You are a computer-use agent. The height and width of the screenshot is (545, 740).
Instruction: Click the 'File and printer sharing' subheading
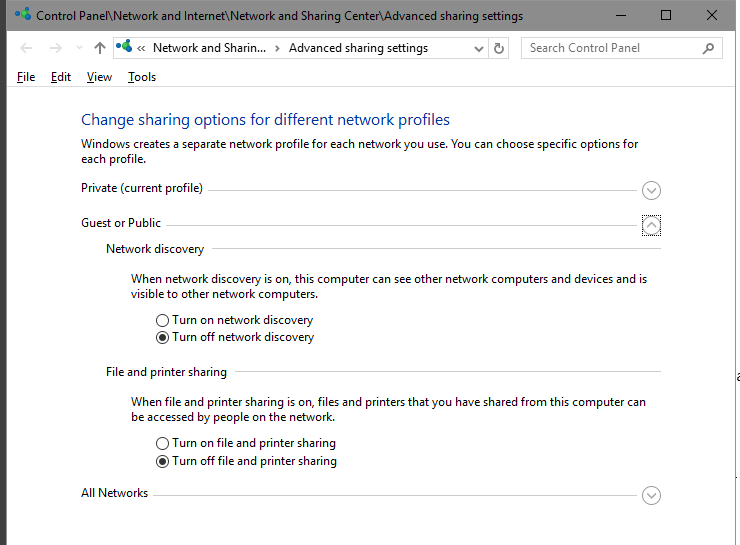(166, 372)
